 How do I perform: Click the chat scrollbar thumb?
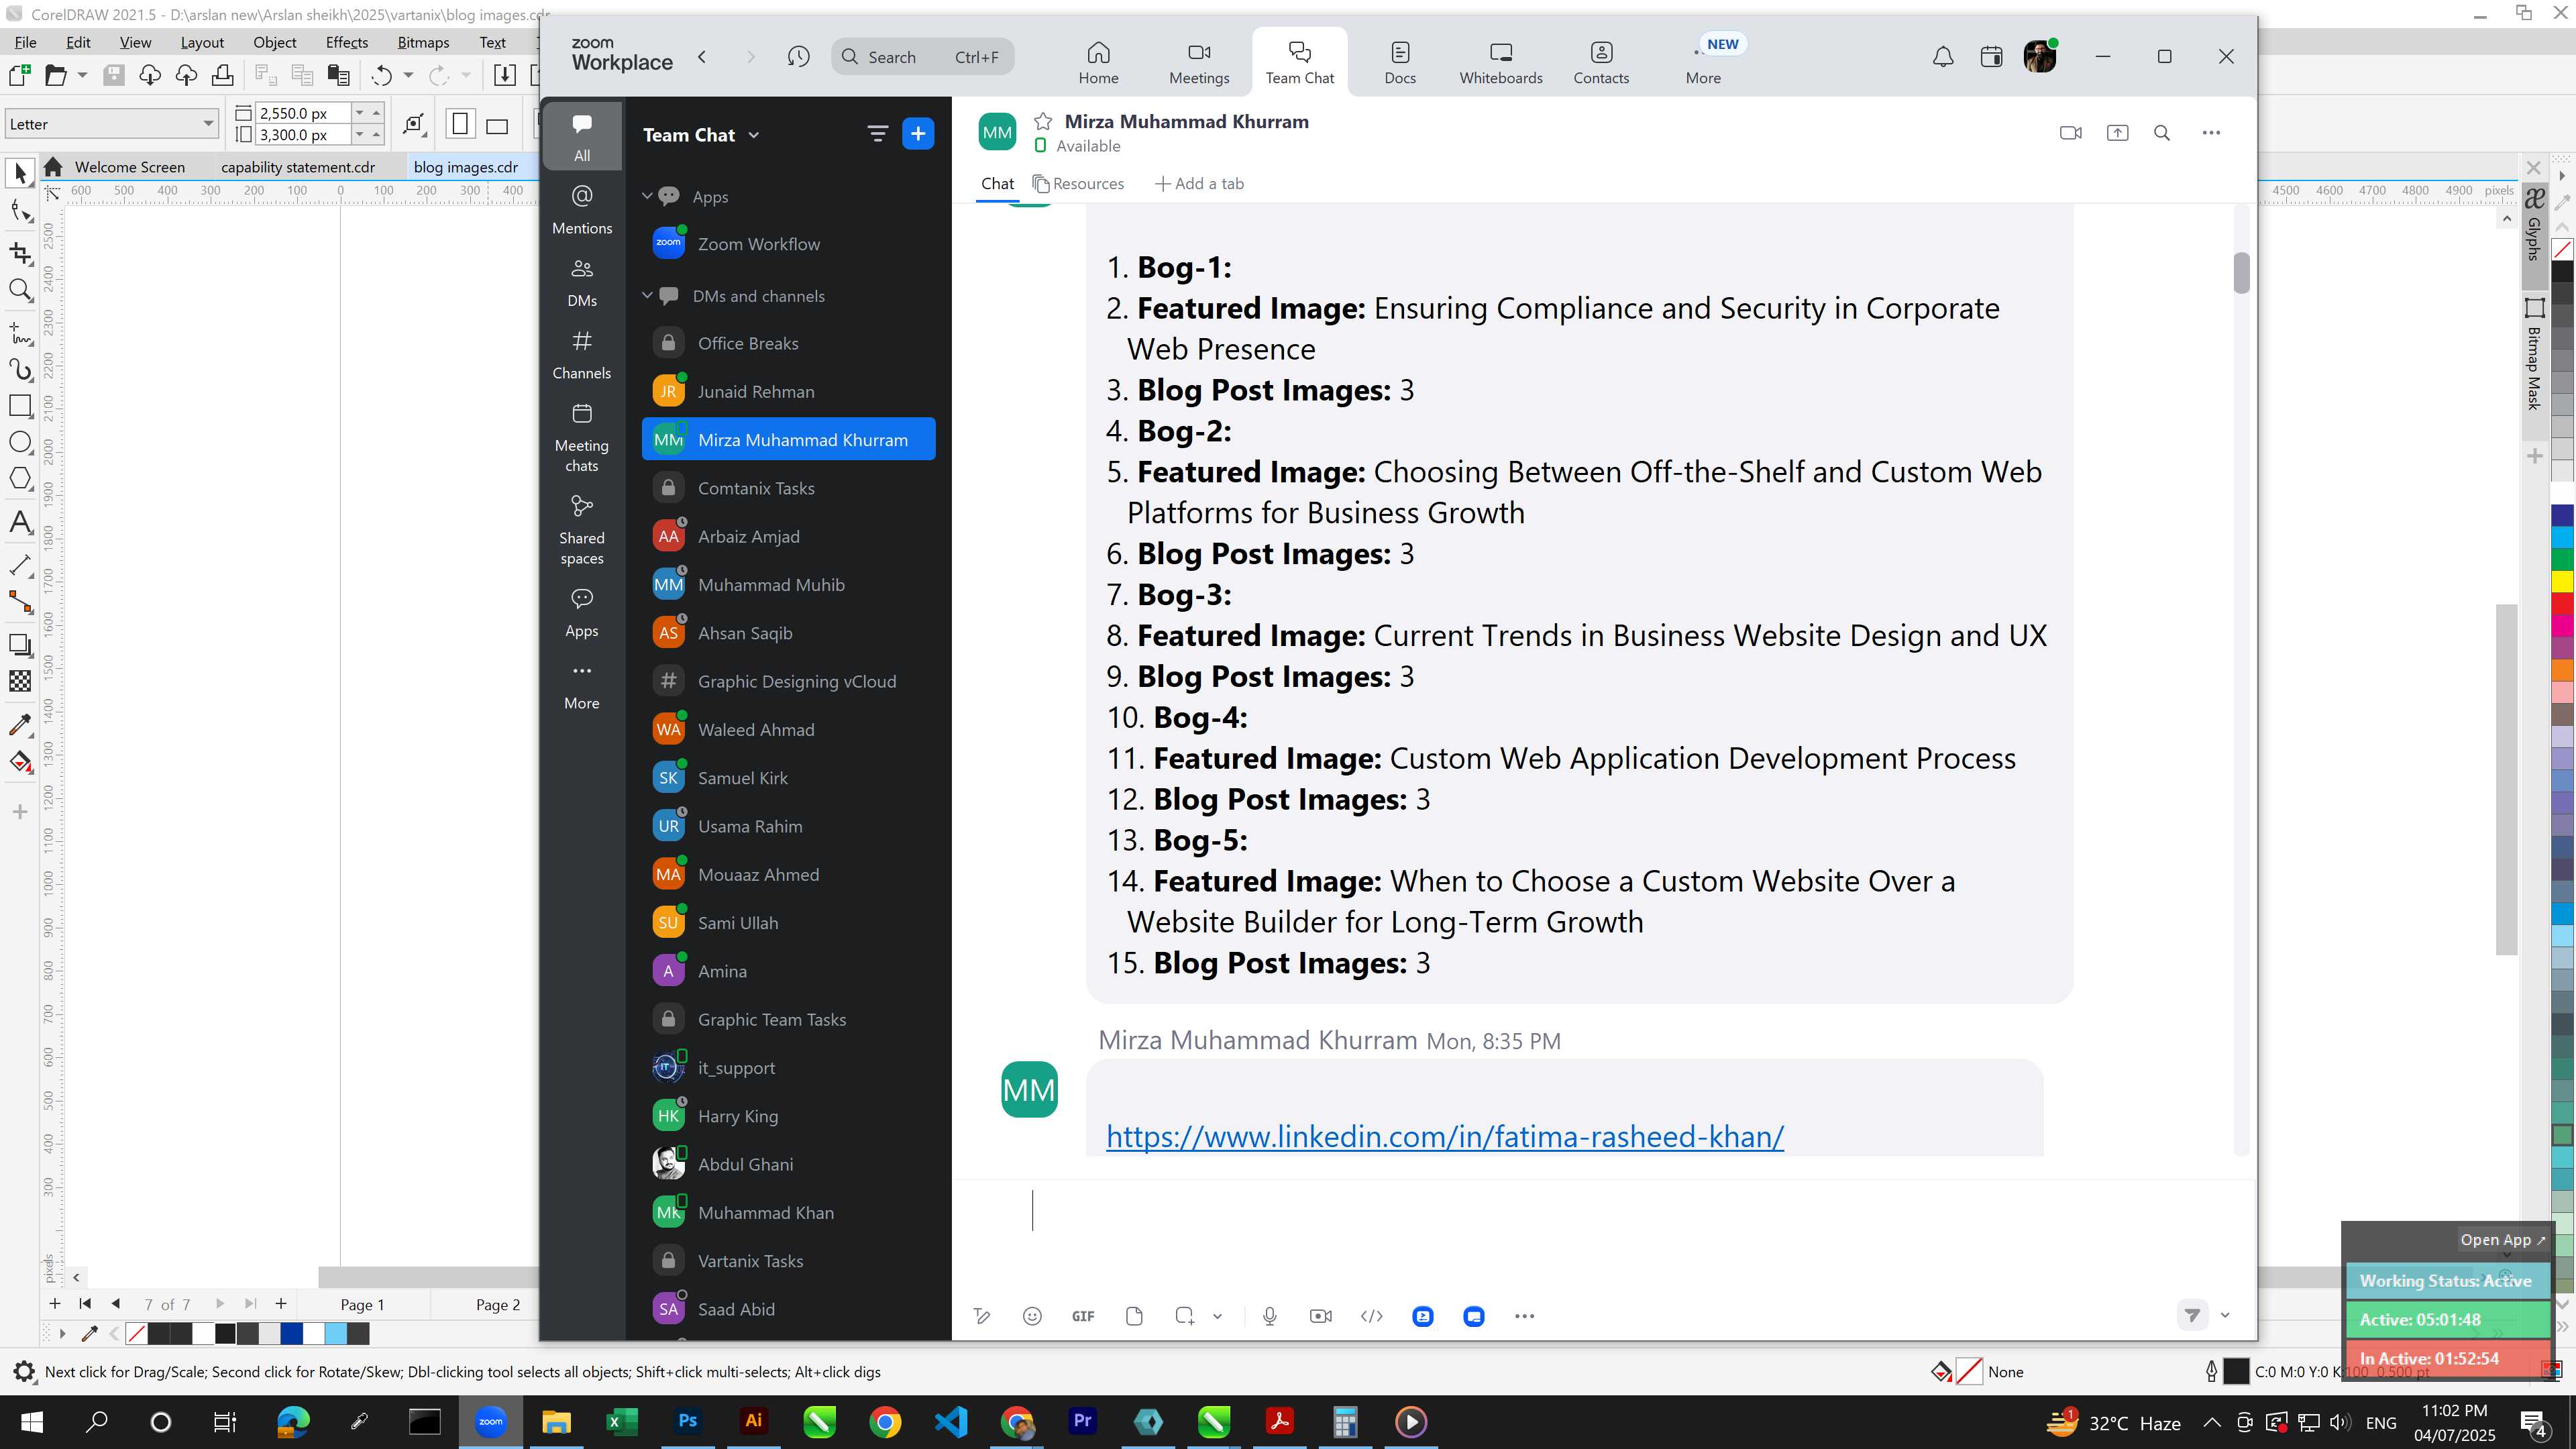pos(2241,273)
